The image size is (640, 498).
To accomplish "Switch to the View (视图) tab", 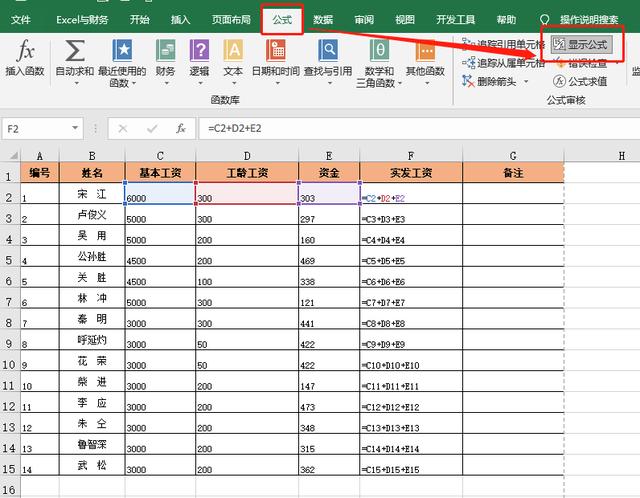I will pyautogui.click(x=405, y=20).
